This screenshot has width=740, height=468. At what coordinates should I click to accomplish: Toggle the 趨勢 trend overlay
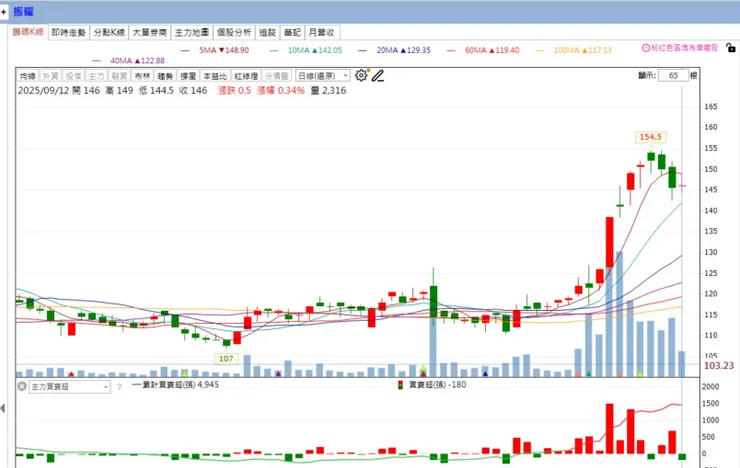pyautogui.click(x=165, y=76)
